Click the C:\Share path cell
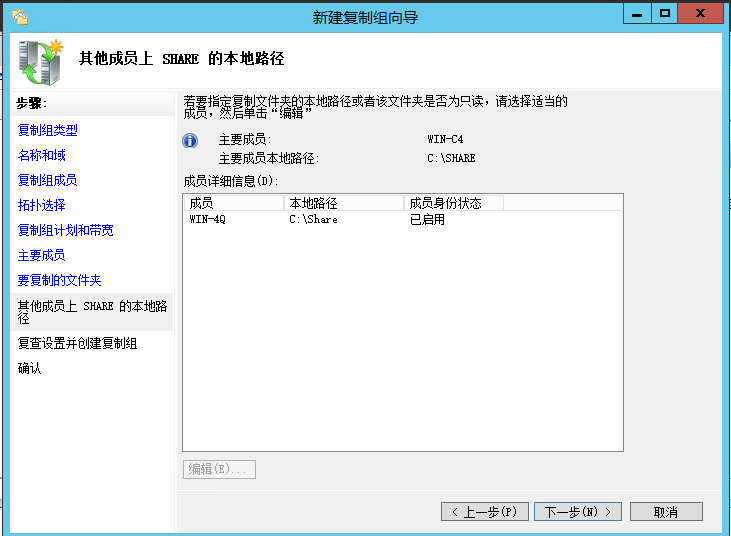This screenshot has height=536, width=731. tap(313, 219)
